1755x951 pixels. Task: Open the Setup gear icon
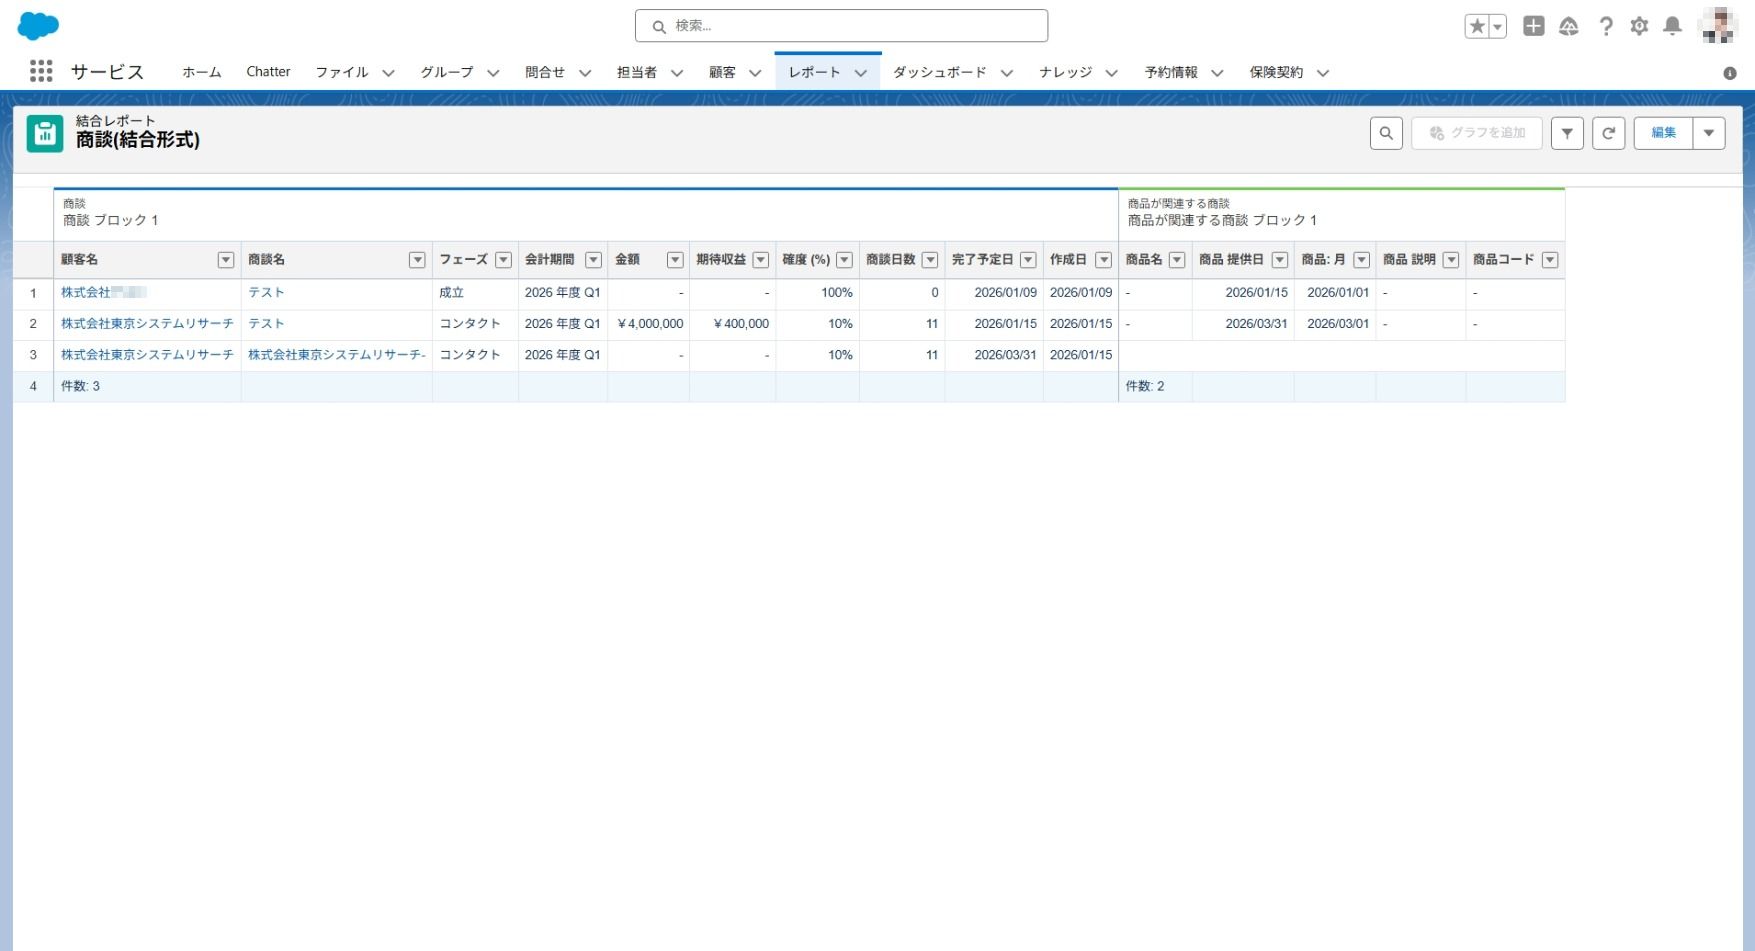1639,27
